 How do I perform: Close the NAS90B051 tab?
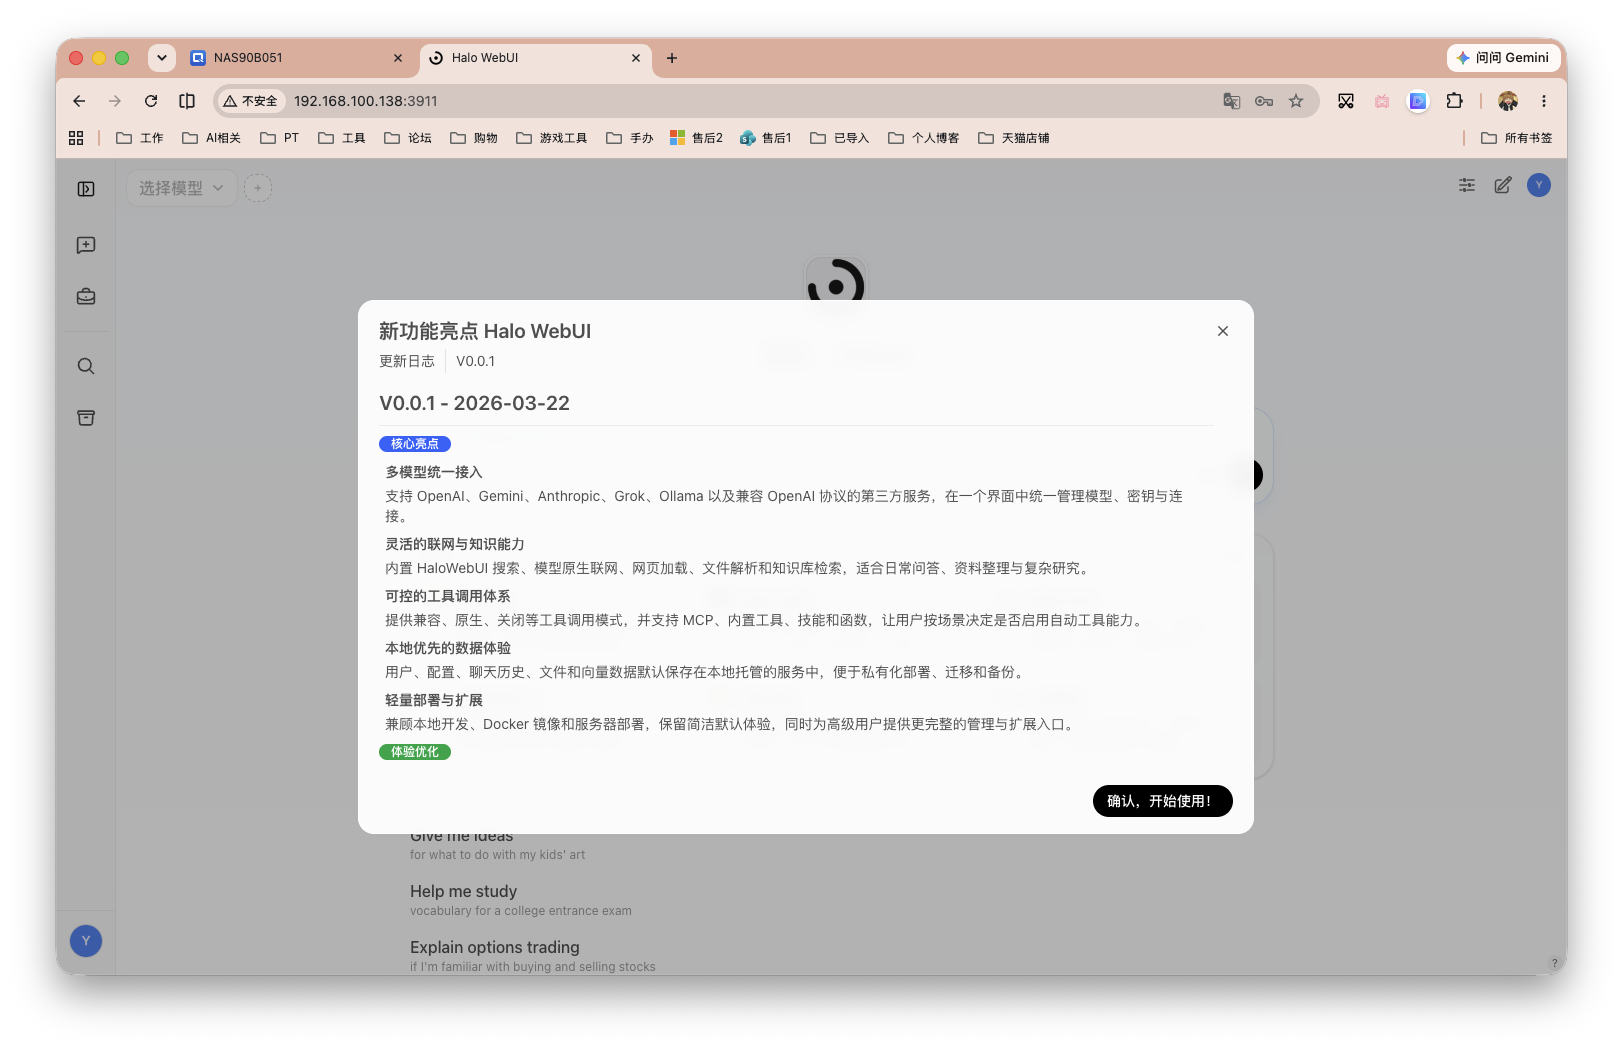[398, 58]
